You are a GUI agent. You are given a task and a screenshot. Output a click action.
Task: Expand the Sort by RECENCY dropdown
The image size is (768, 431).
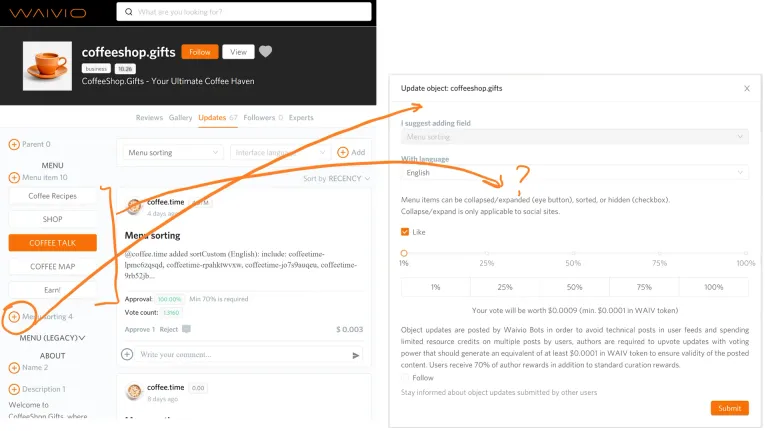click(336, 179)
